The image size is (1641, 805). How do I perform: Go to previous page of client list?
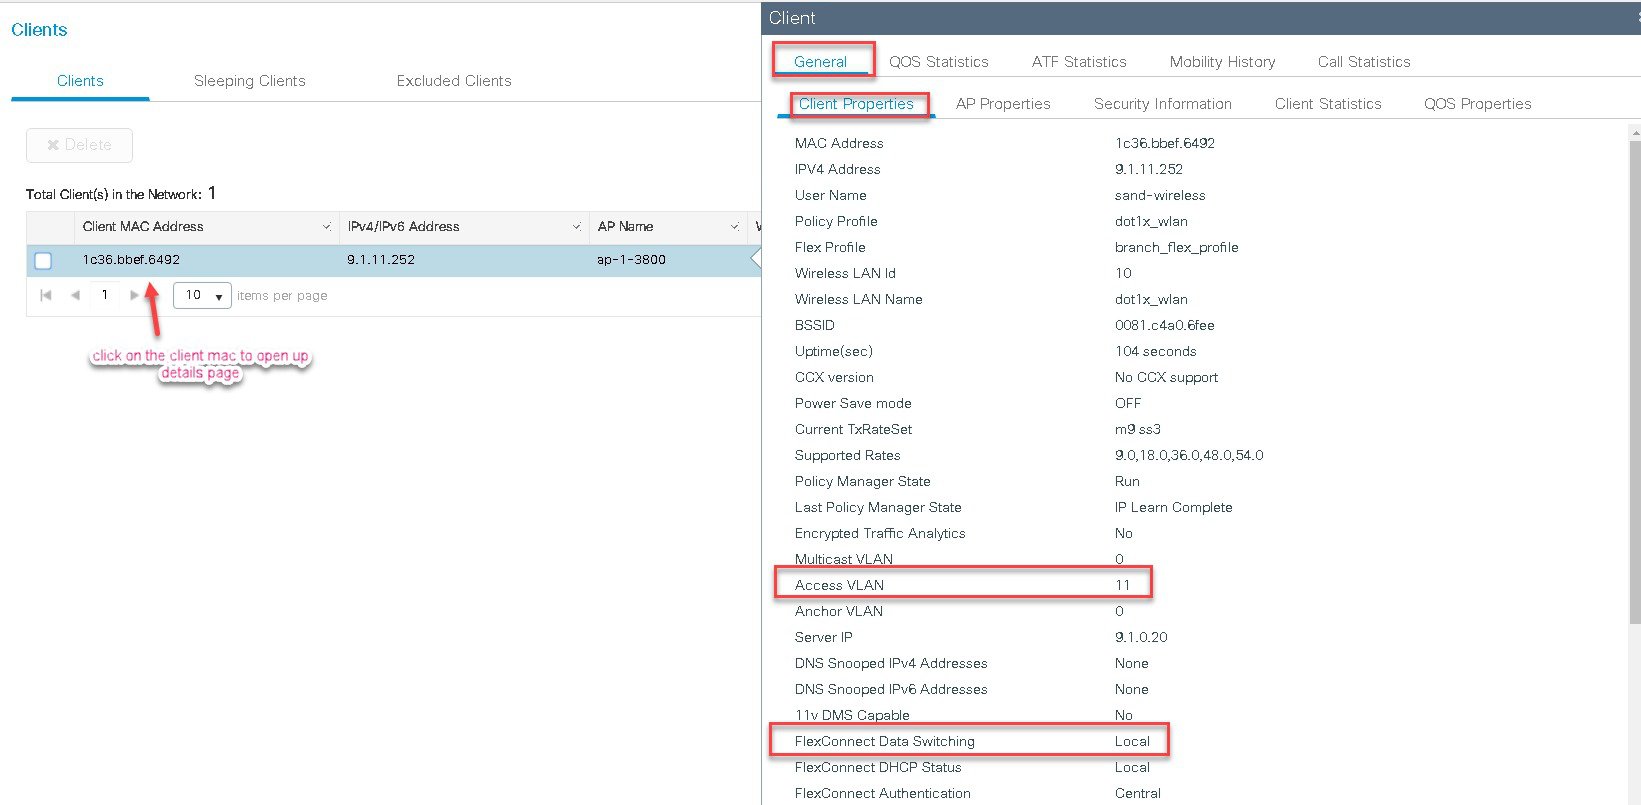(x=75, y=295)
